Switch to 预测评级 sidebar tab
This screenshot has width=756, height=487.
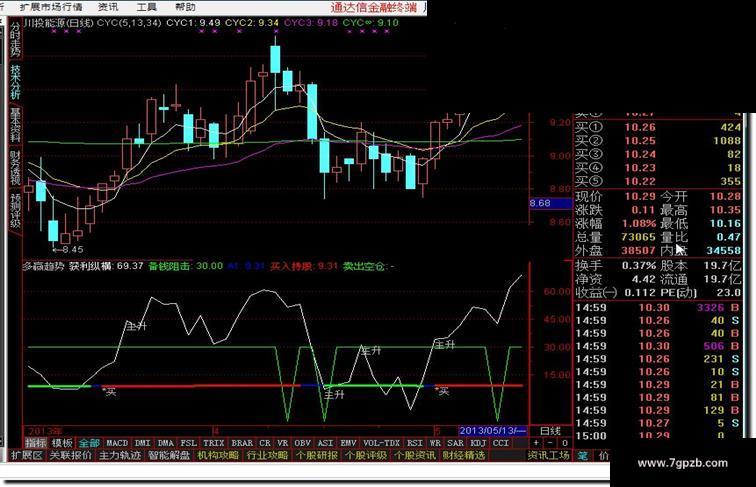pos(15,210)
